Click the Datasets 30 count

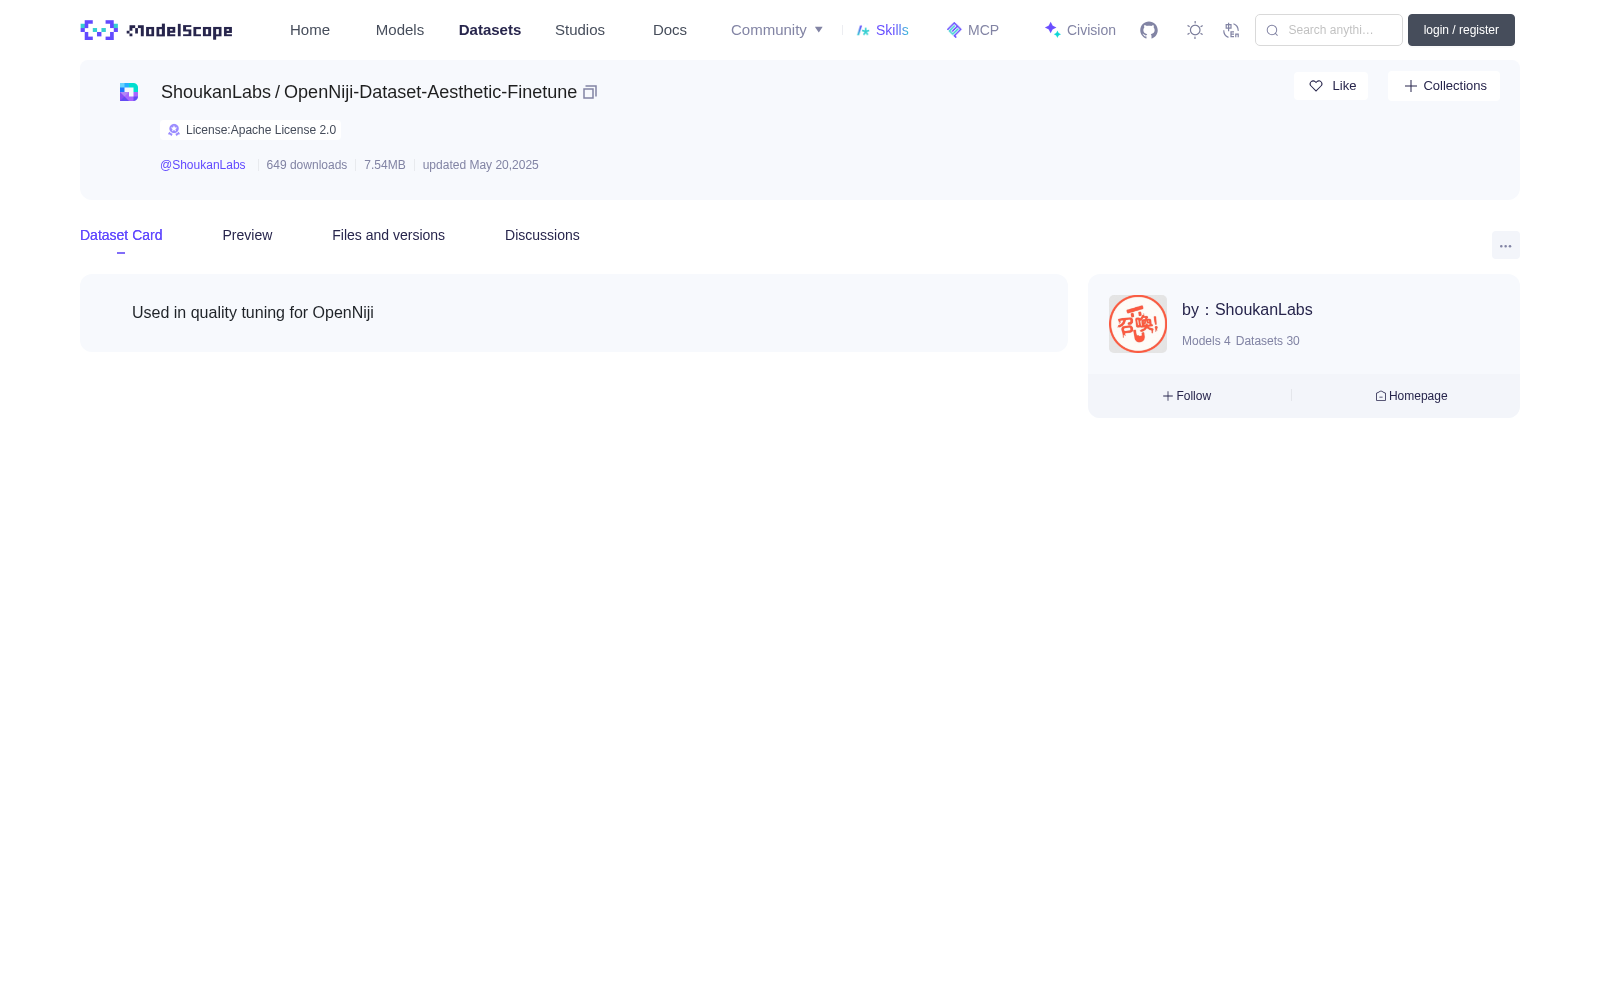coord(1268,341)
